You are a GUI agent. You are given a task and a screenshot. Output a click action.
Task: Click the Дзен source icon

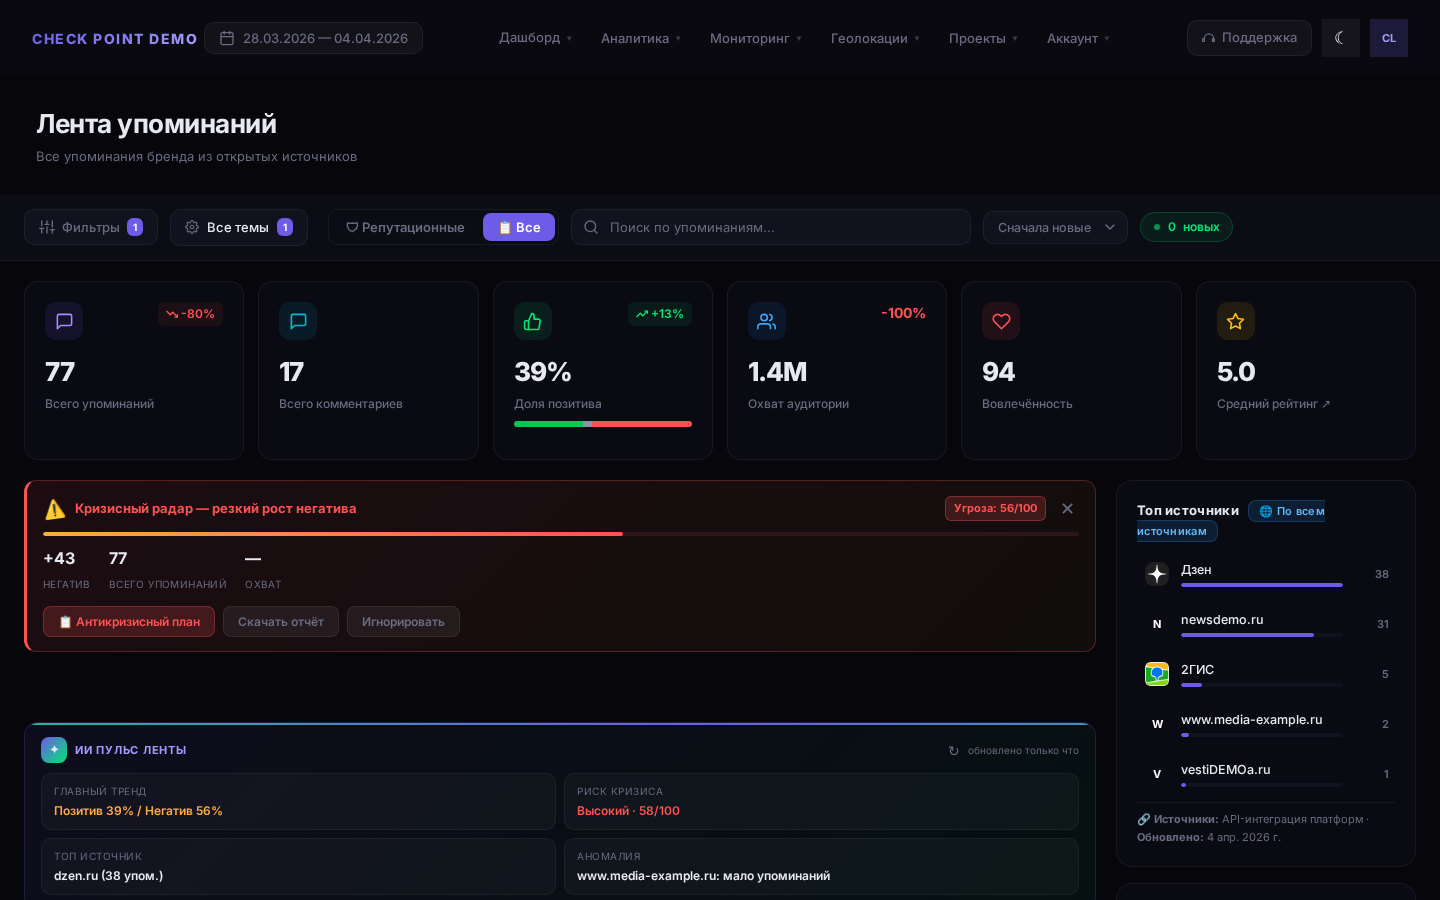pyautogui.click(x=1157, y=573)
